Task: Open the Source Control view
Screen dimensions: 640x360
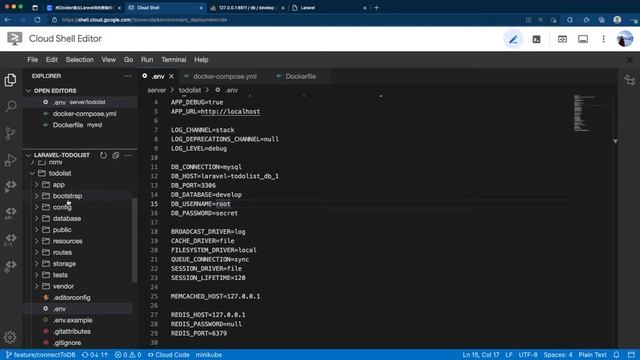Action: coord(11,133)
